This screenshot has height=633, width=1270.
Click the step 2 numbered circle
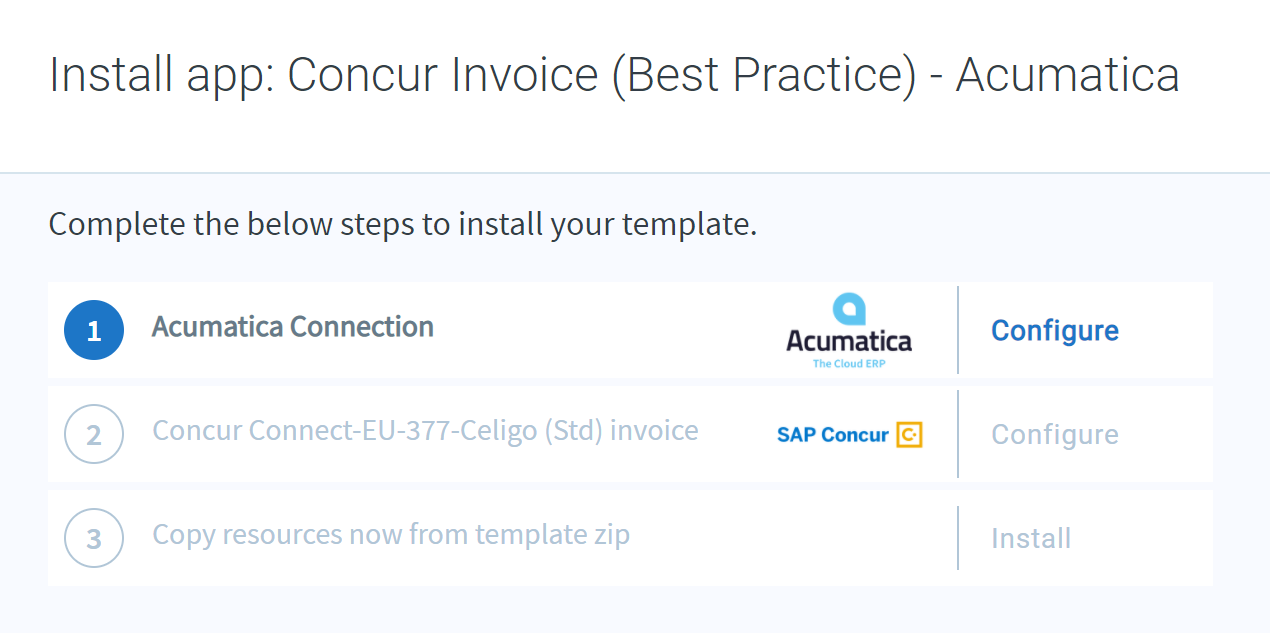[x=93, y=434]
